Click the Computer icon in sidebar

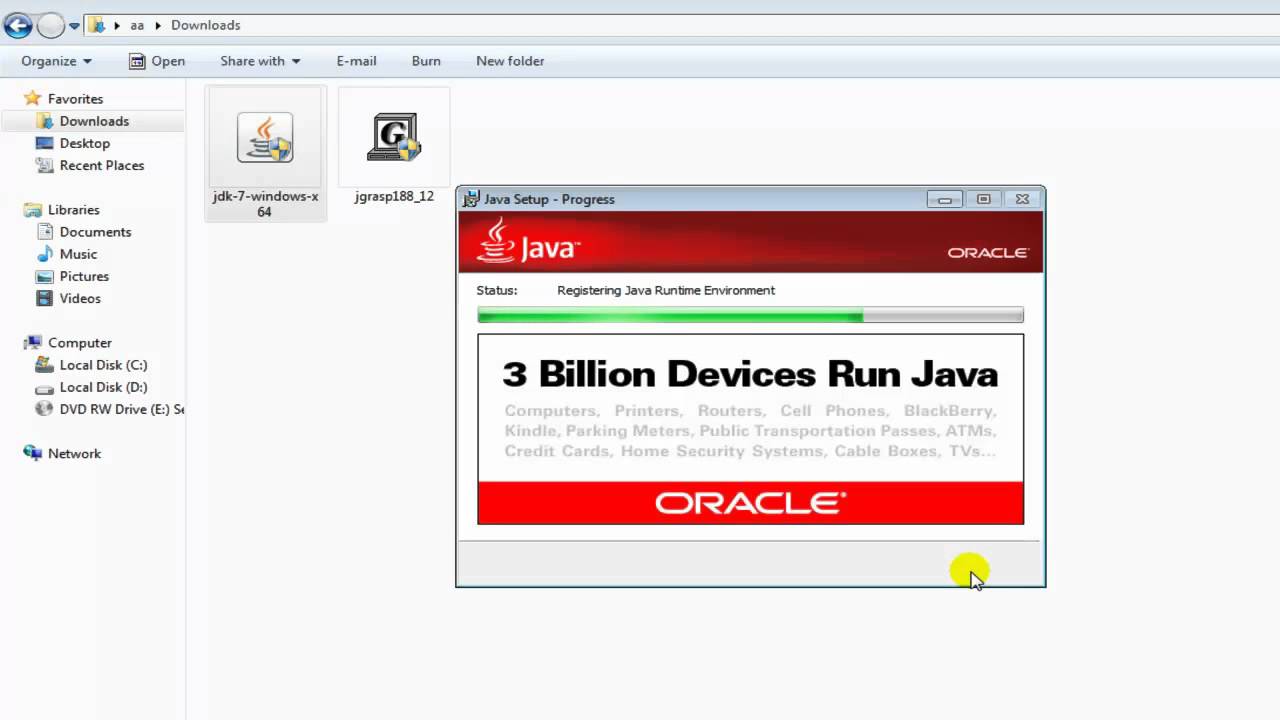click(33, 343)
